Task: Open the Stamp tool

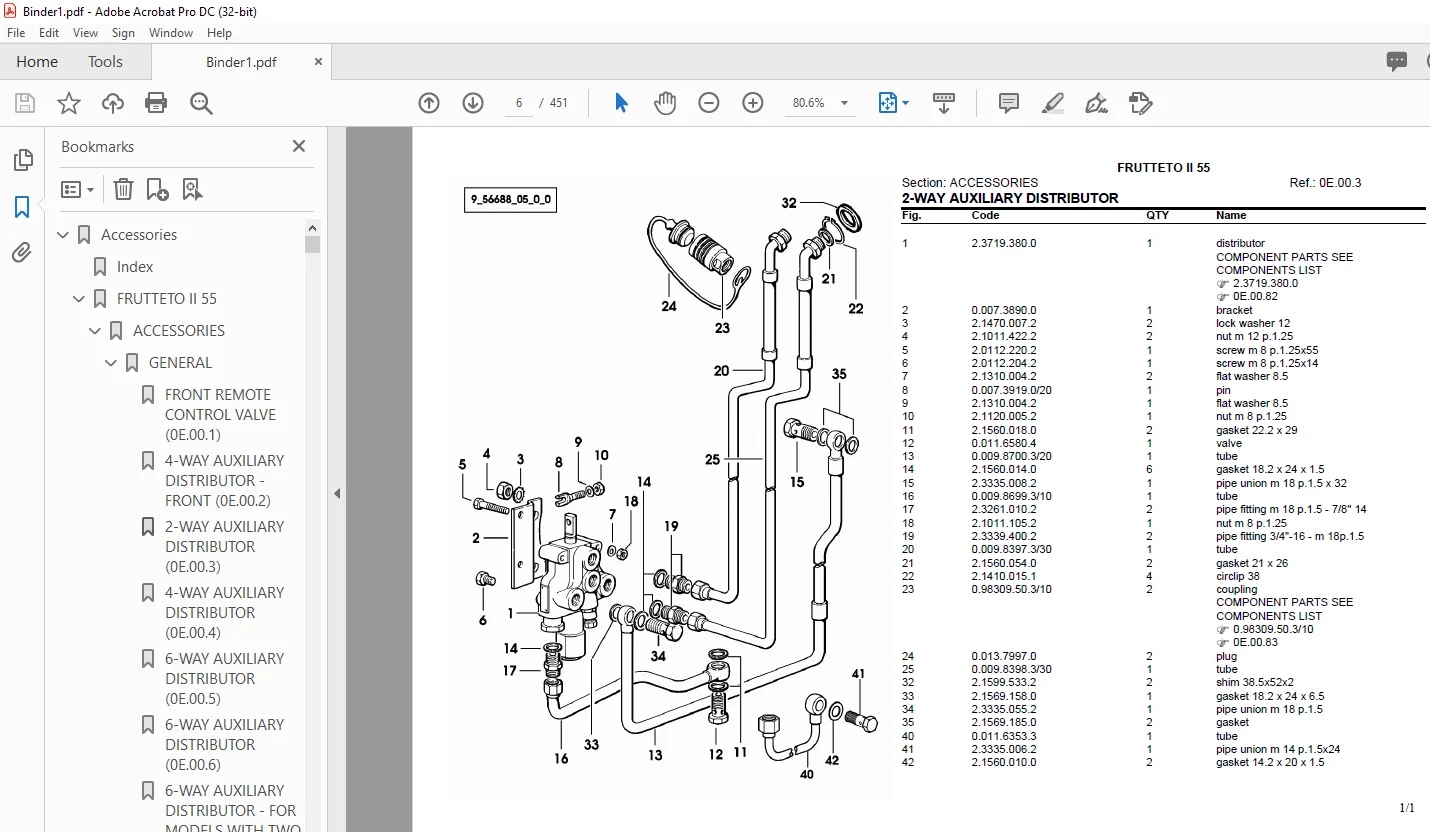Action: click(x=1140, y=103)
